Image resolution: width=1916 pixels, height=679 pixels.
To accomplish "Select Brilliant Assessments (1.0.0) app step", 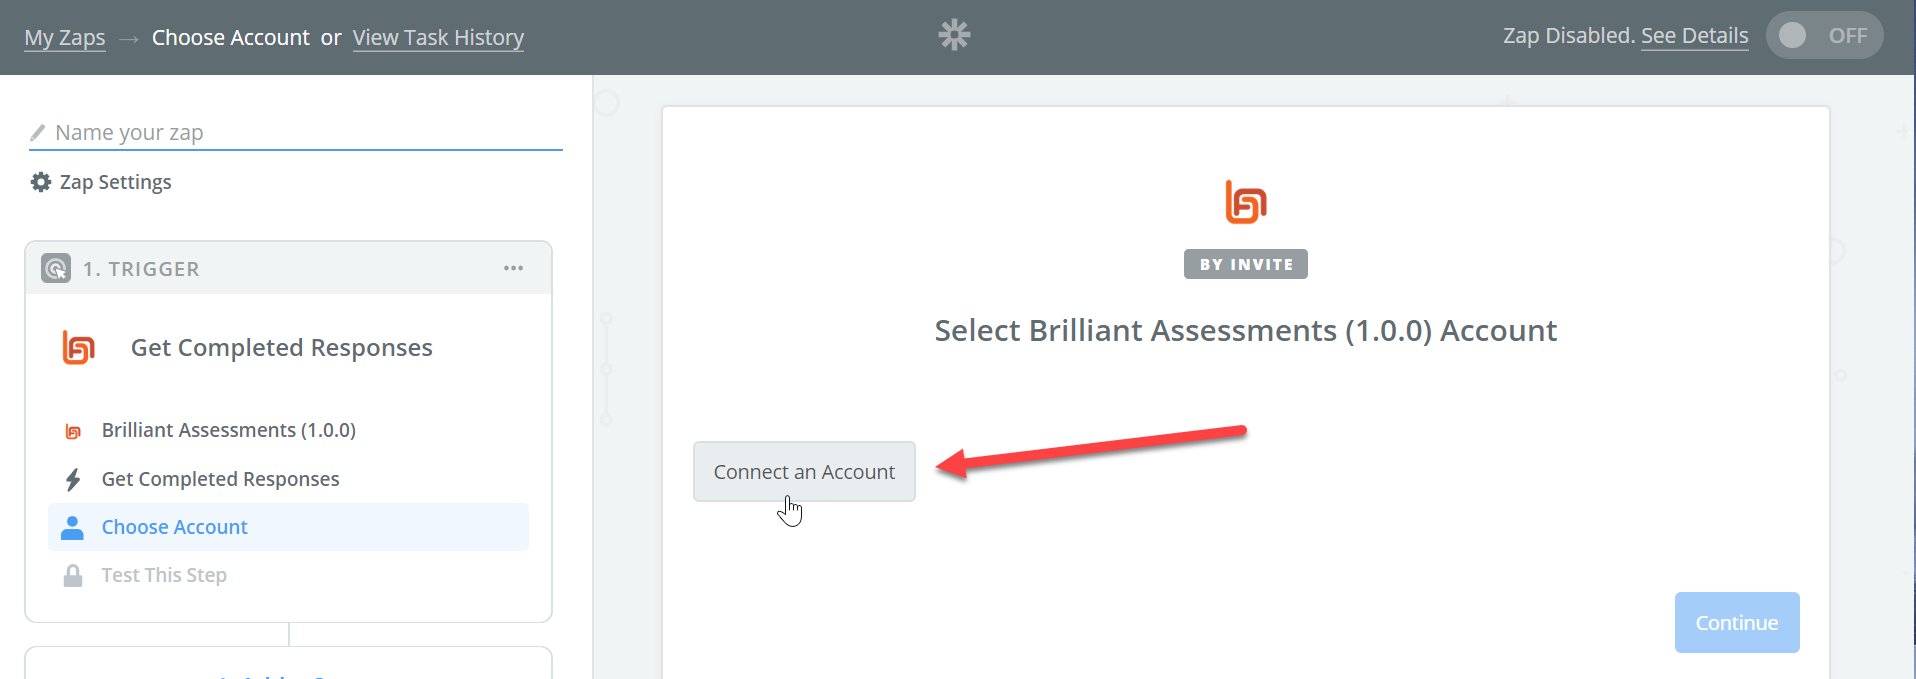I will click(228, 430).
